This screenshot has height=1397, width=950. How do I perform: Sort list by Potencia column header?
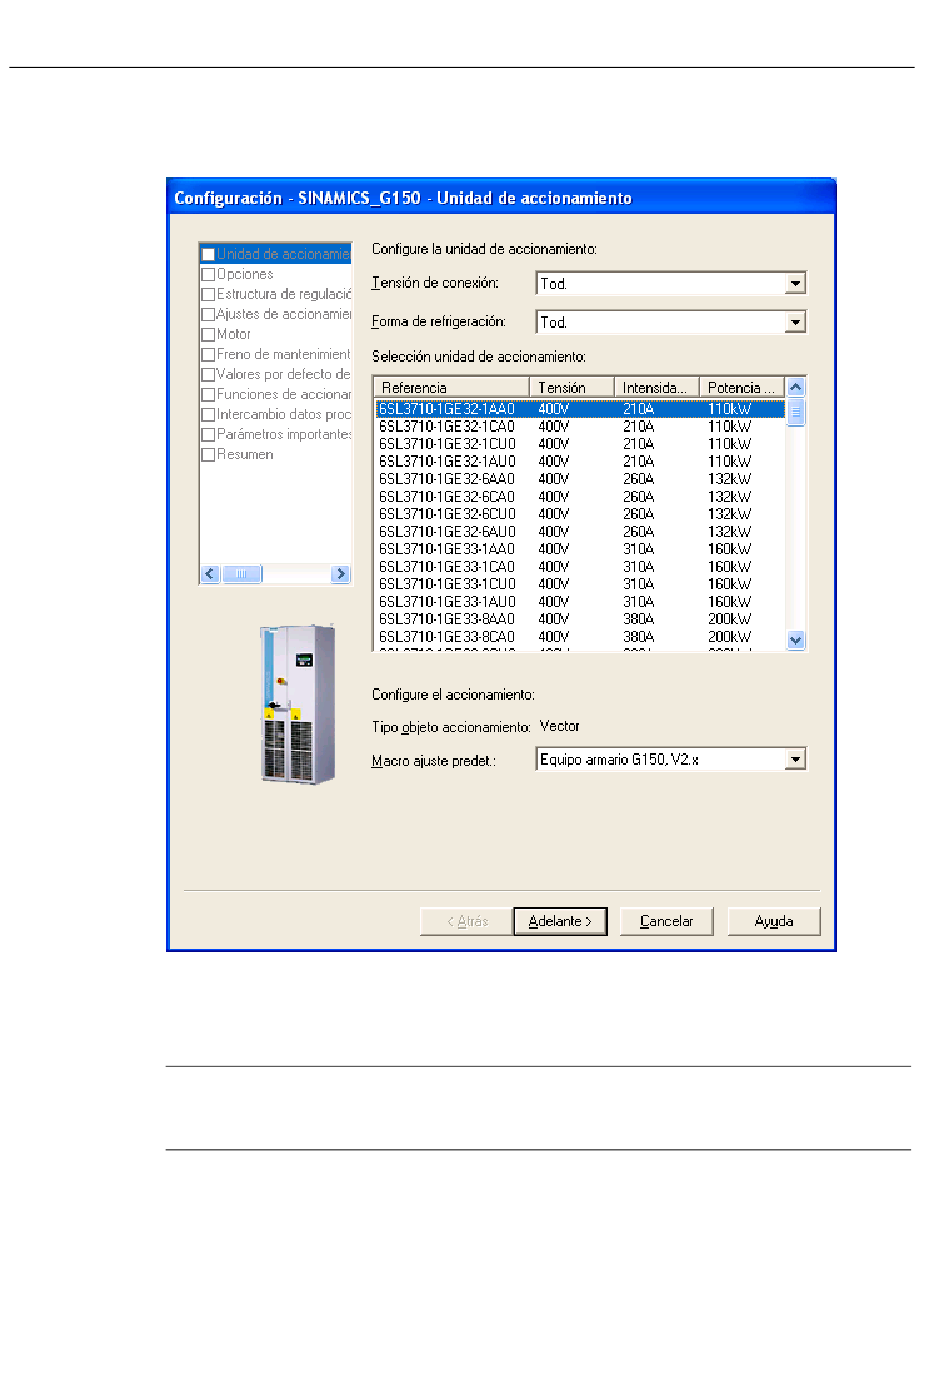pyautogui.click(x=742, y=387)
